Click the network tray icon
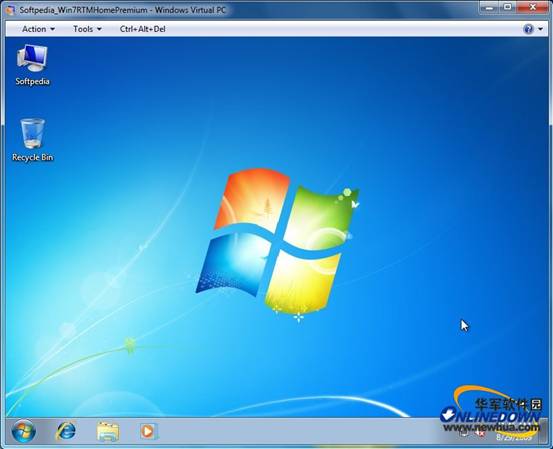 coord(465,433)
